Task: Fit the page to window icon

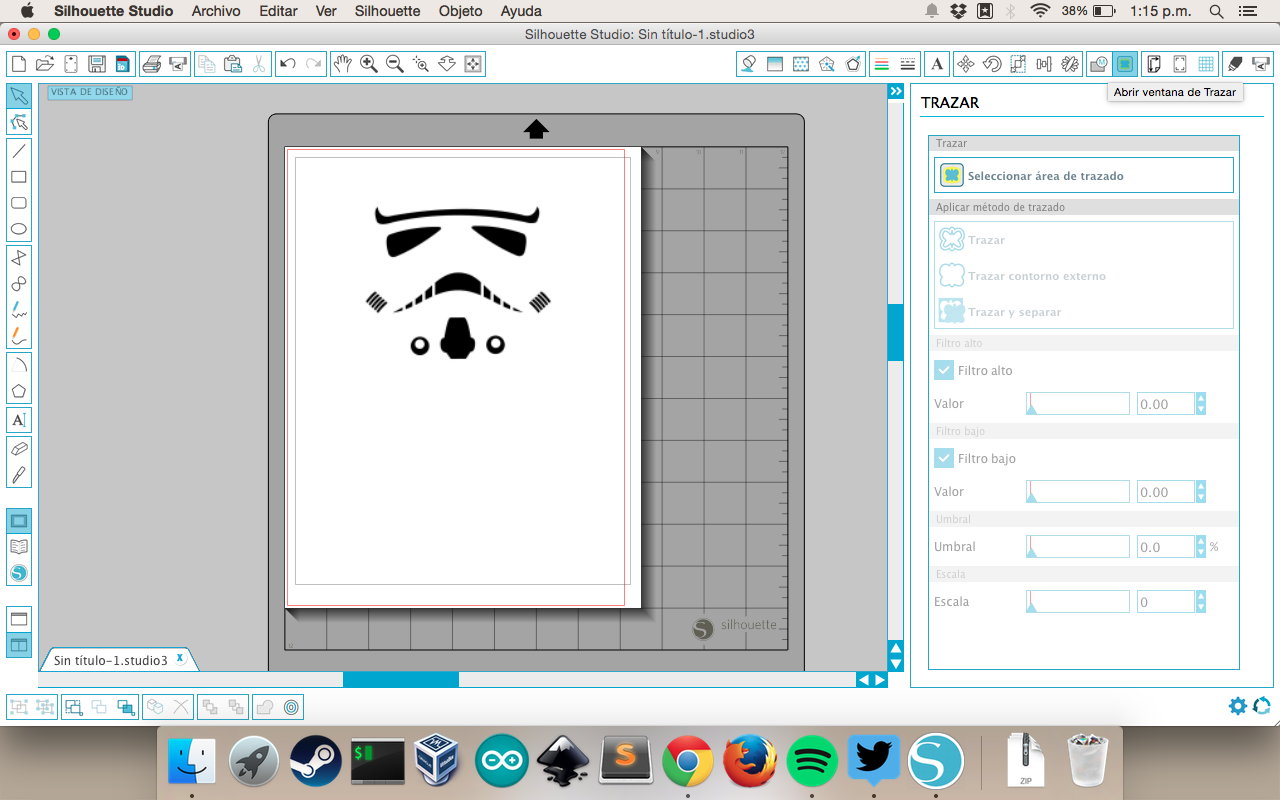Action: click(x=473, y=64)
